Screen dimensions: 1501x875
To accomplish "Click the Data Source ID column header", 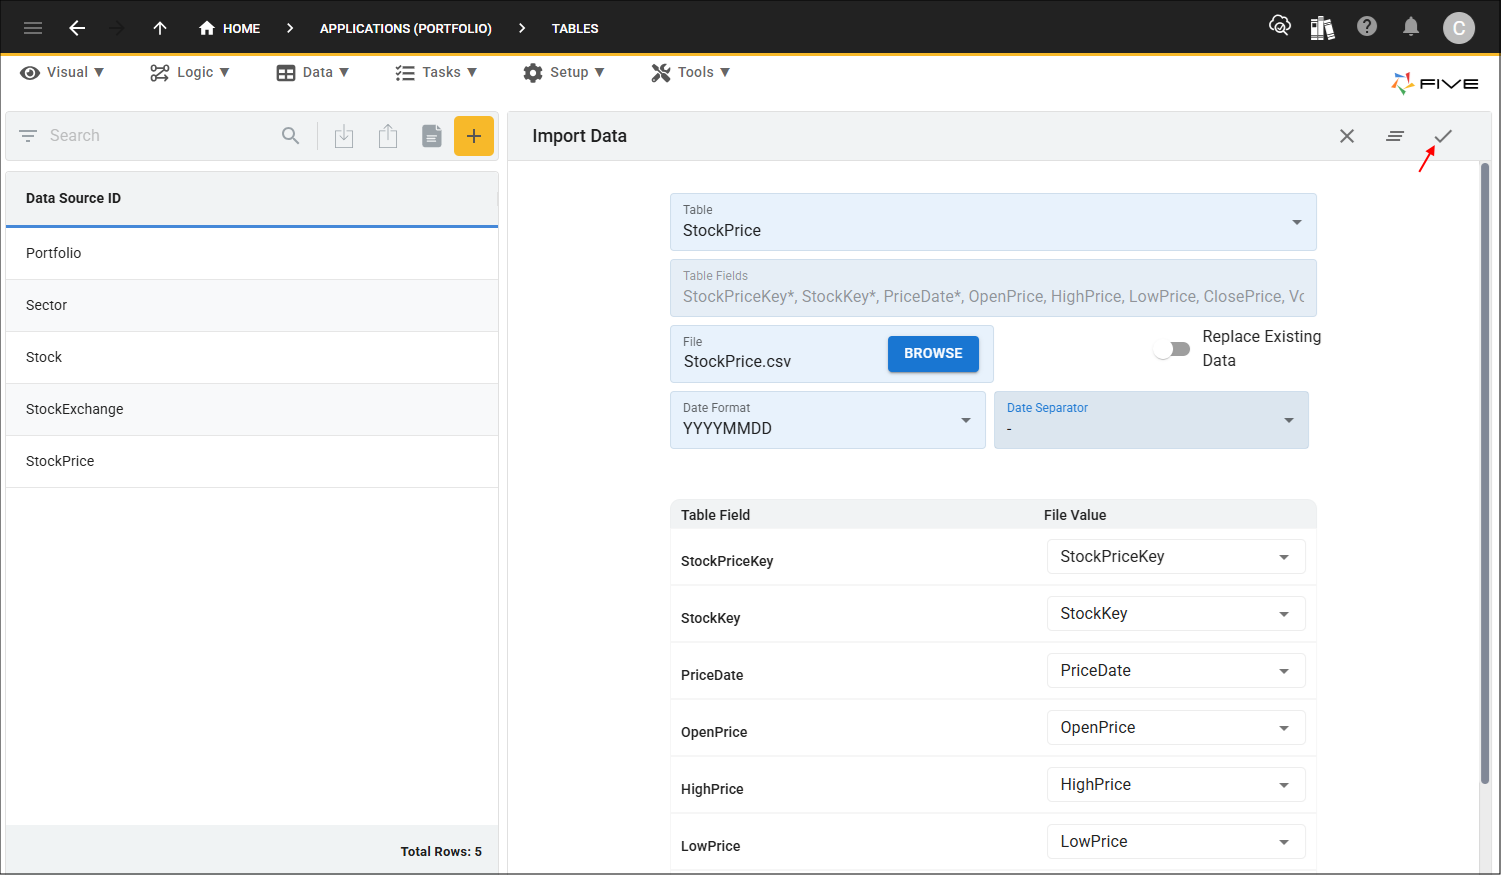I will (x=252, y=198).
